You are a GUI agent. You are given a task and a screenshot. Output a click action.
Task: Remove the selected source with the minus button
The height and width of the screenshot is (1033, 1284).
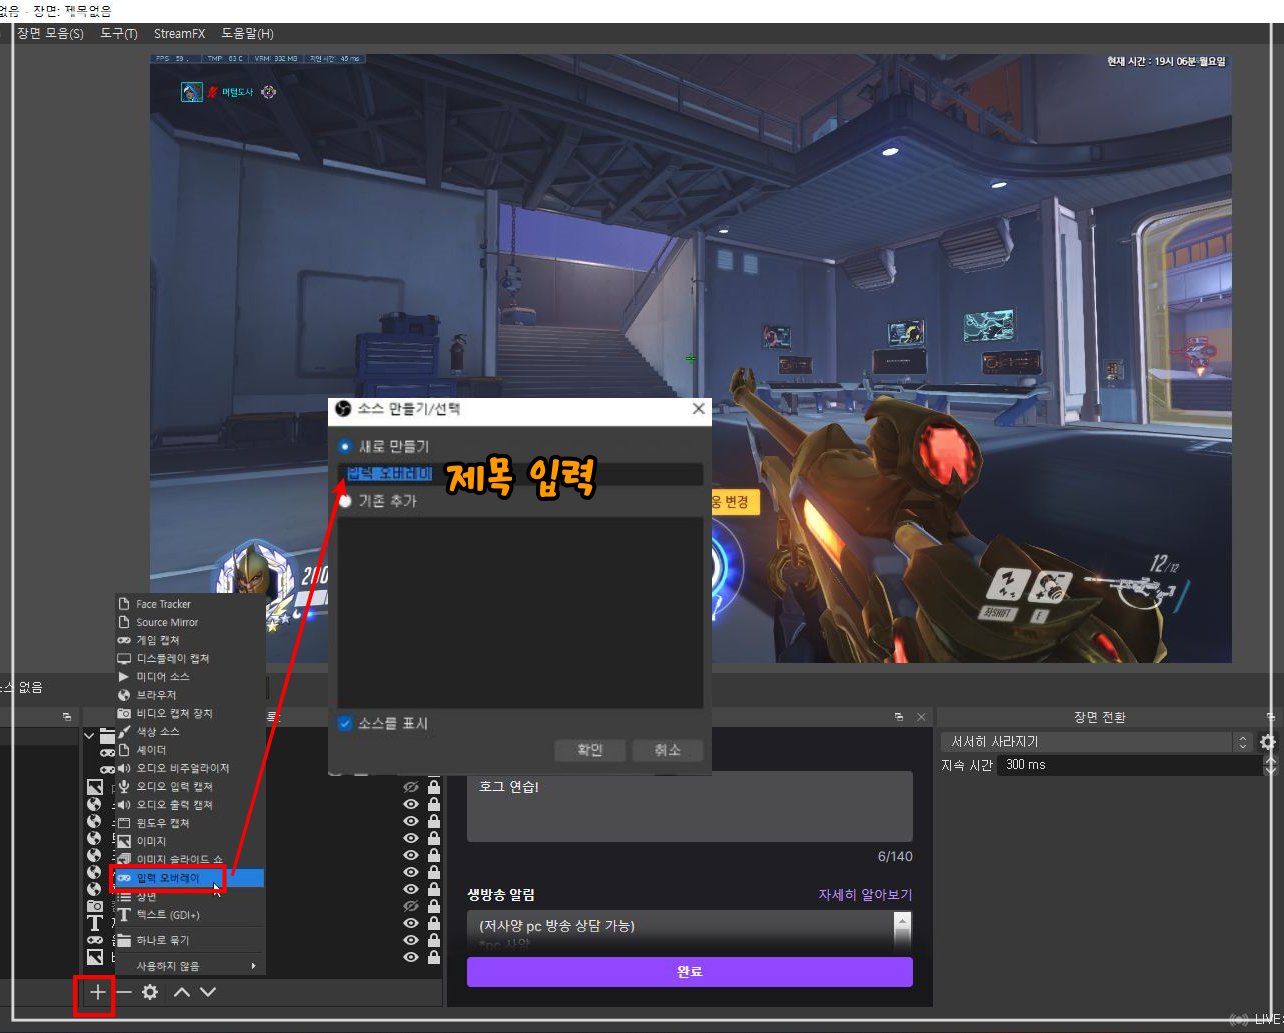[124, 992]
